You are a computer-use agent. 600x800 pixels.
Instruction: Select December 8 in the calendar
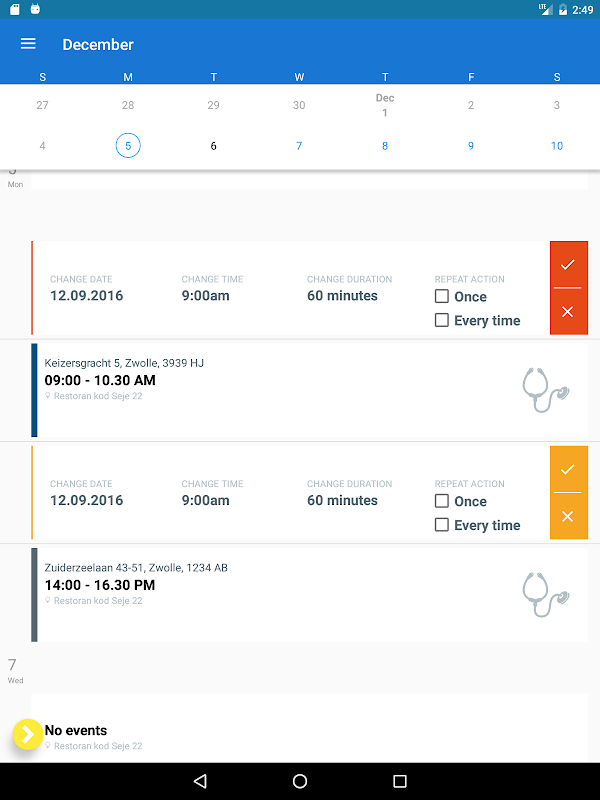click(385, 146)
